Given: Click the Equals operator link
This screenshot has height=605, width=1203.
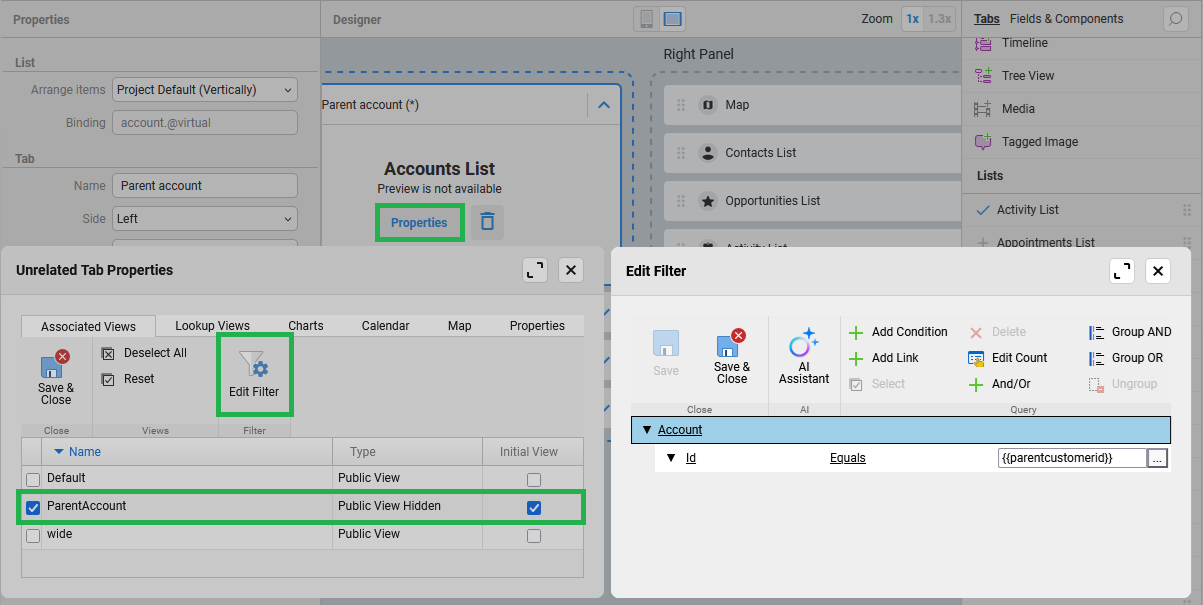Looking at the screenshot, I should [x=847, y=458].
